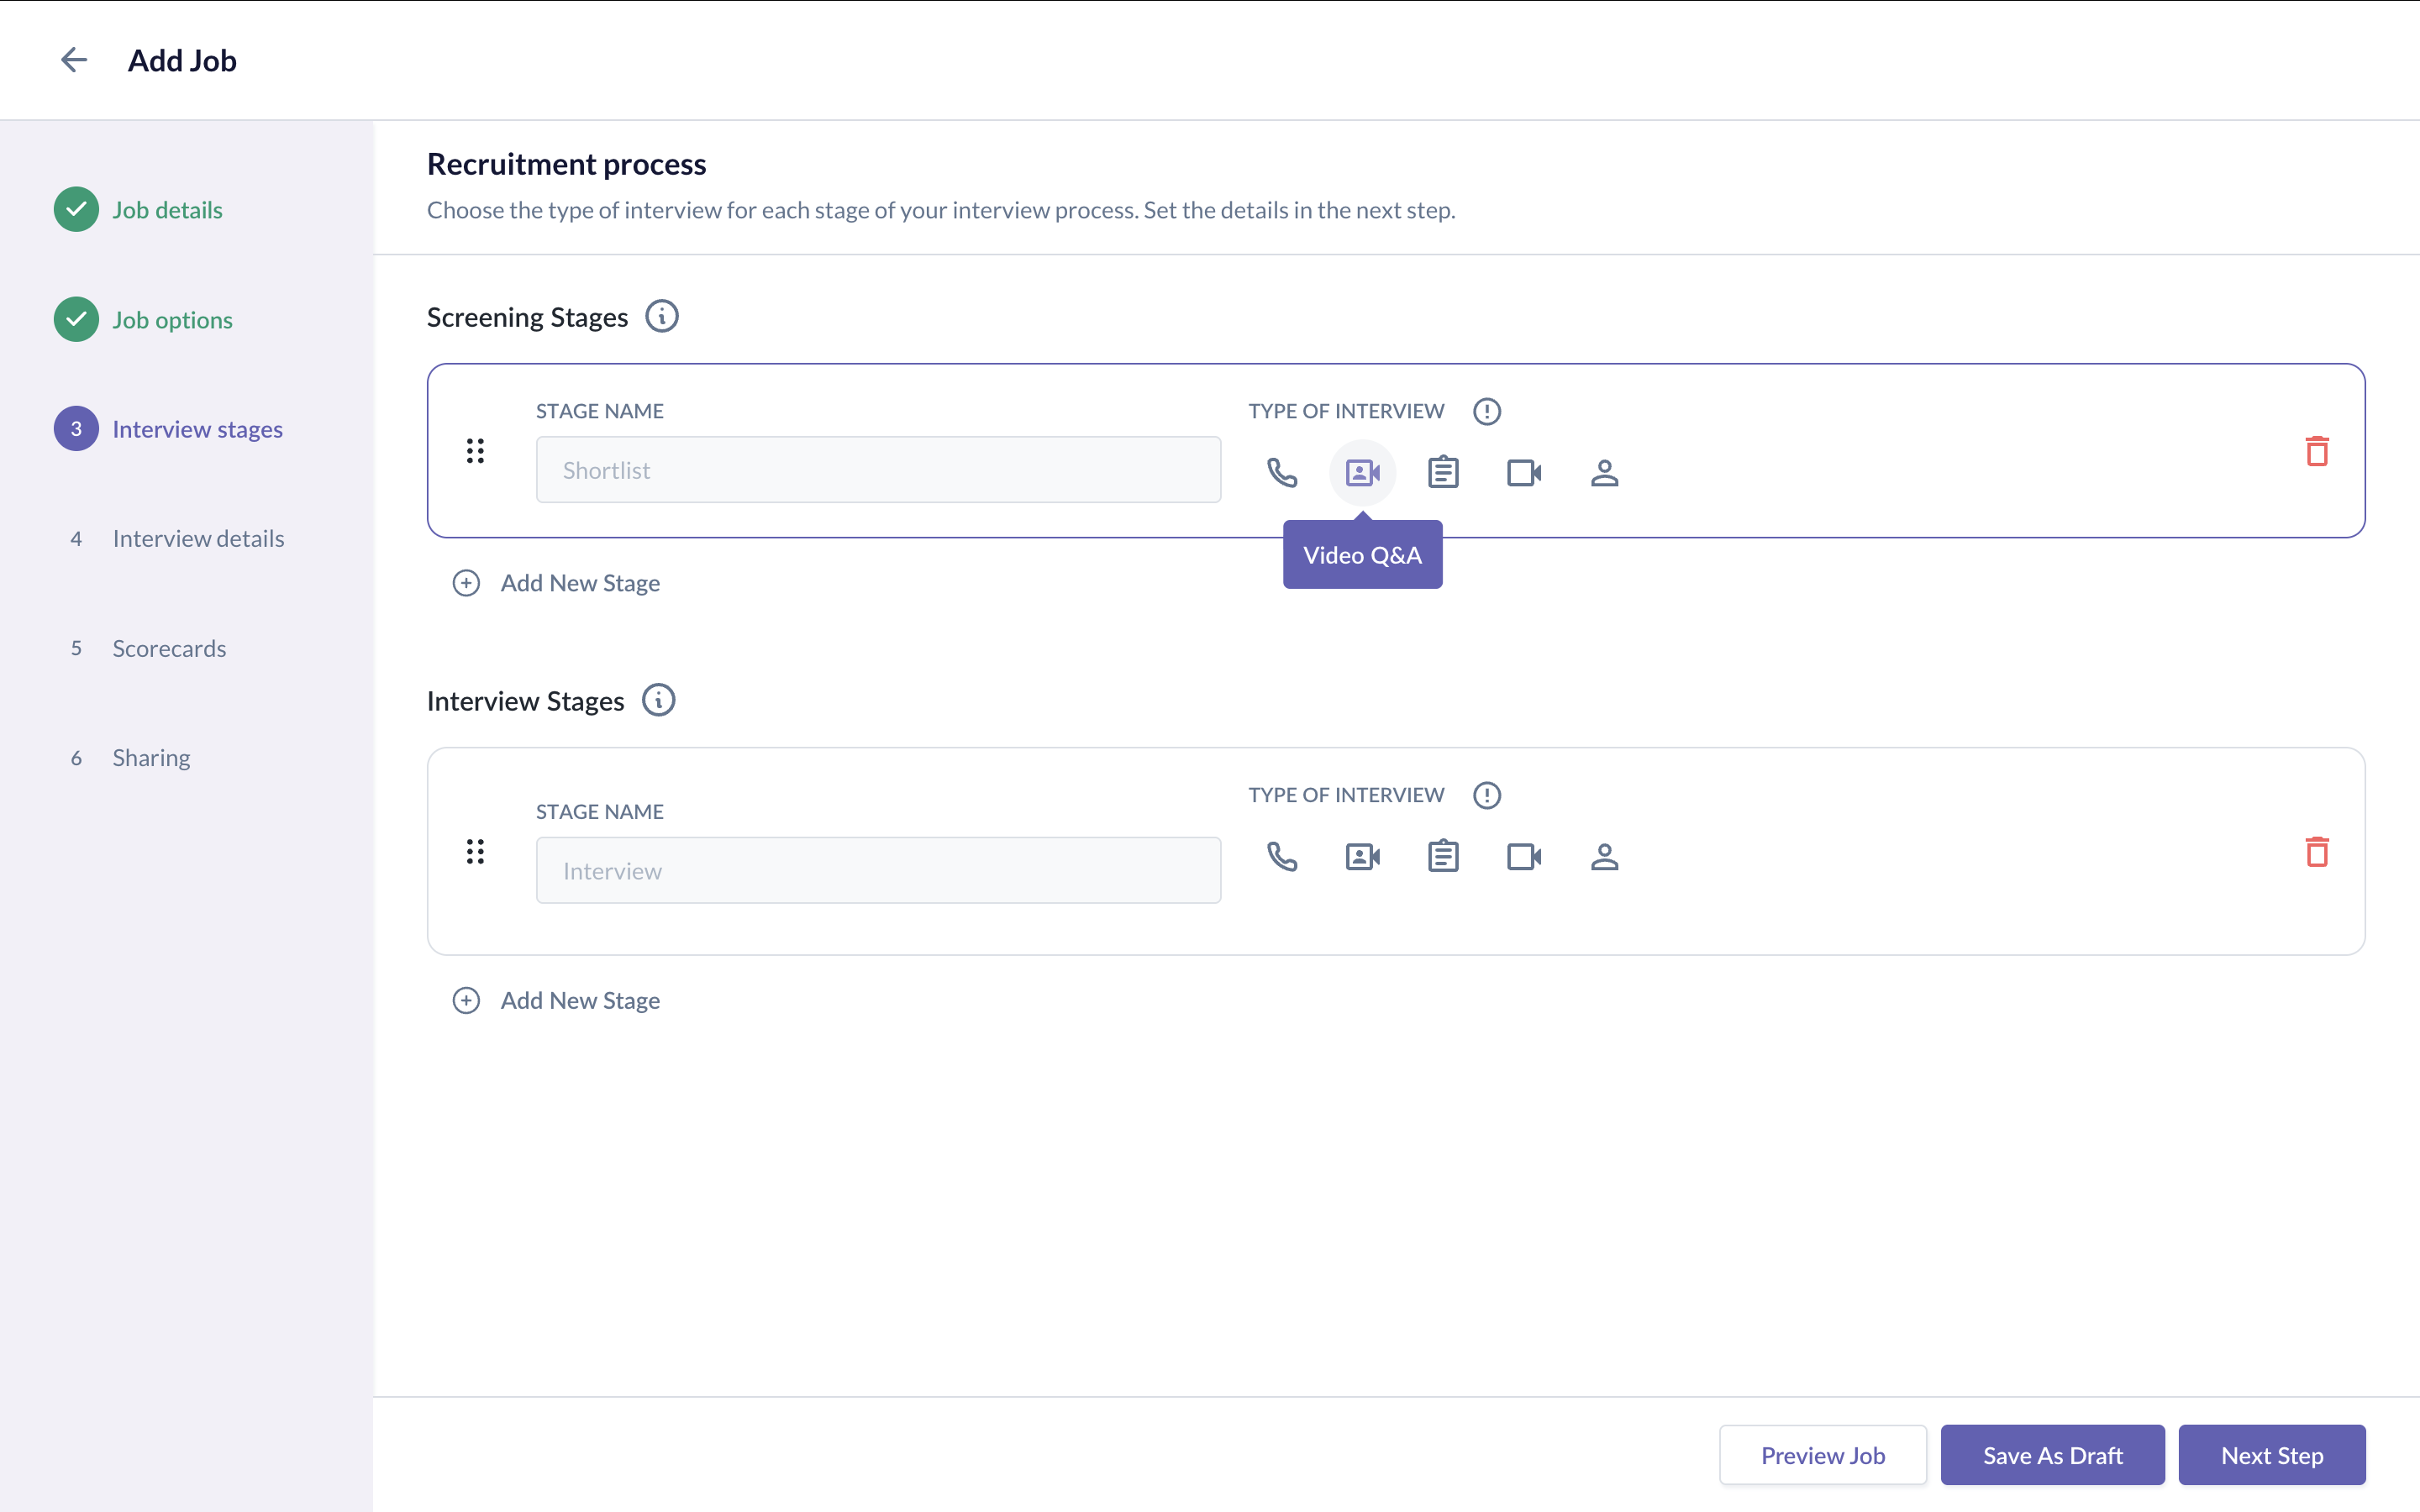The width and height of the screenshot is (2420, 1512).
Task: Choose in-person icon in Interview stage
Action: 1604,857
